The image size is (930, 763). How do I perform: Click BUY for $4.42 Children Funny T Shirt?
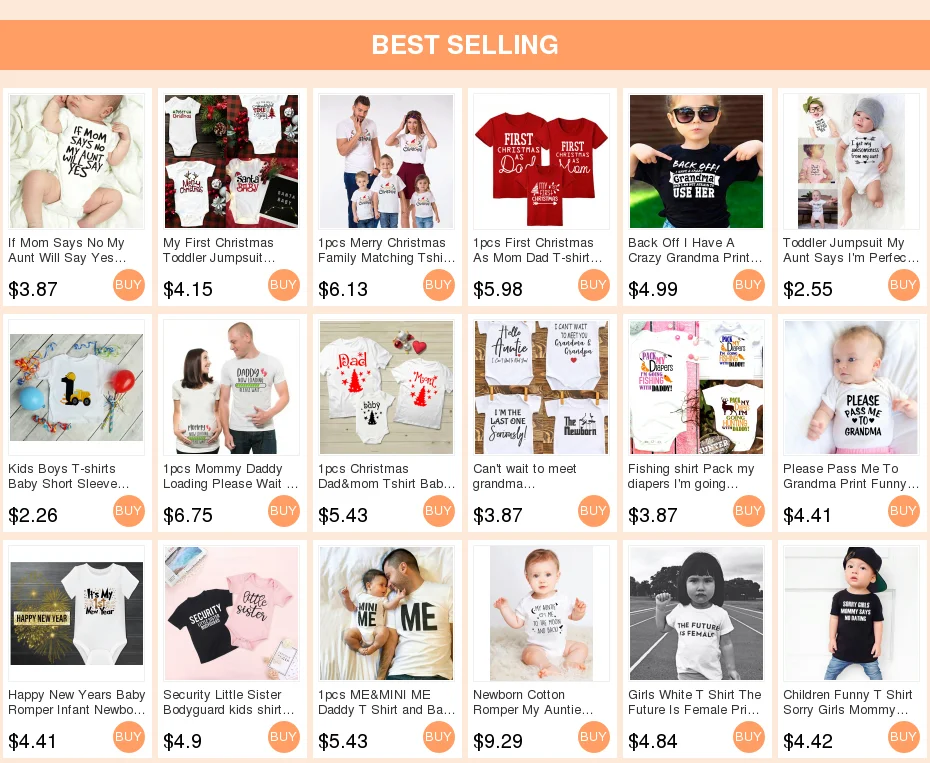pyautogui.click(x=904, y=737)
